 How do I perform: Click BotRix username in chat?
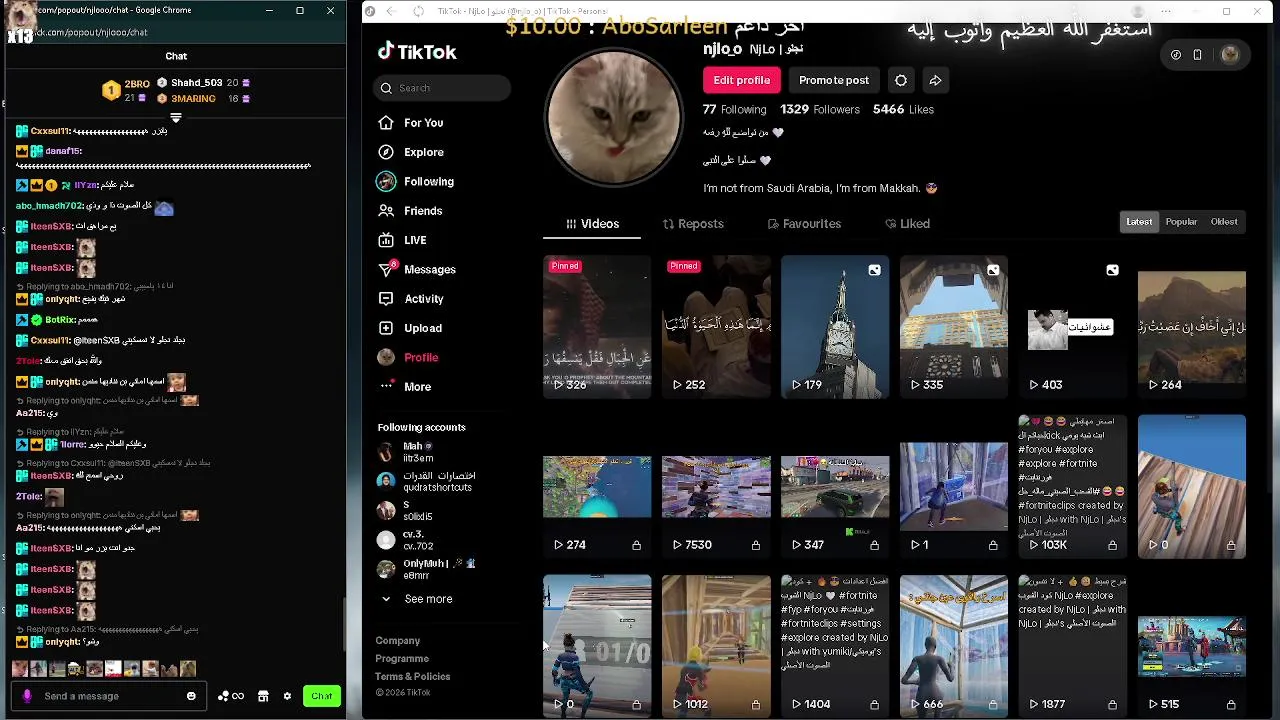tap(60, 320)
